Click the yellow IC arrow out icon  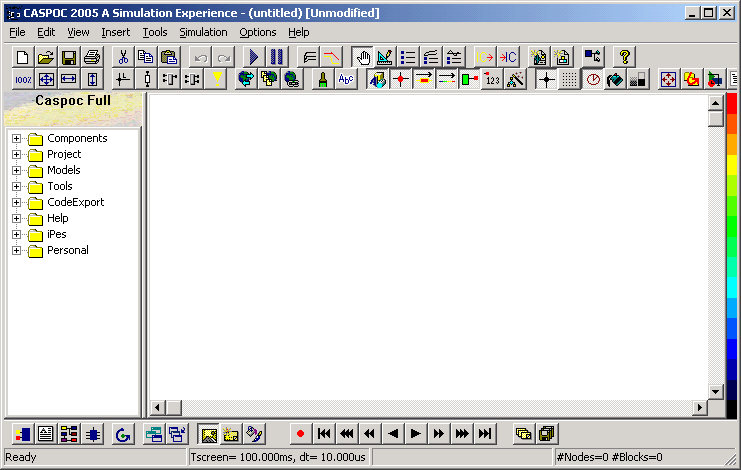(485, 57)
